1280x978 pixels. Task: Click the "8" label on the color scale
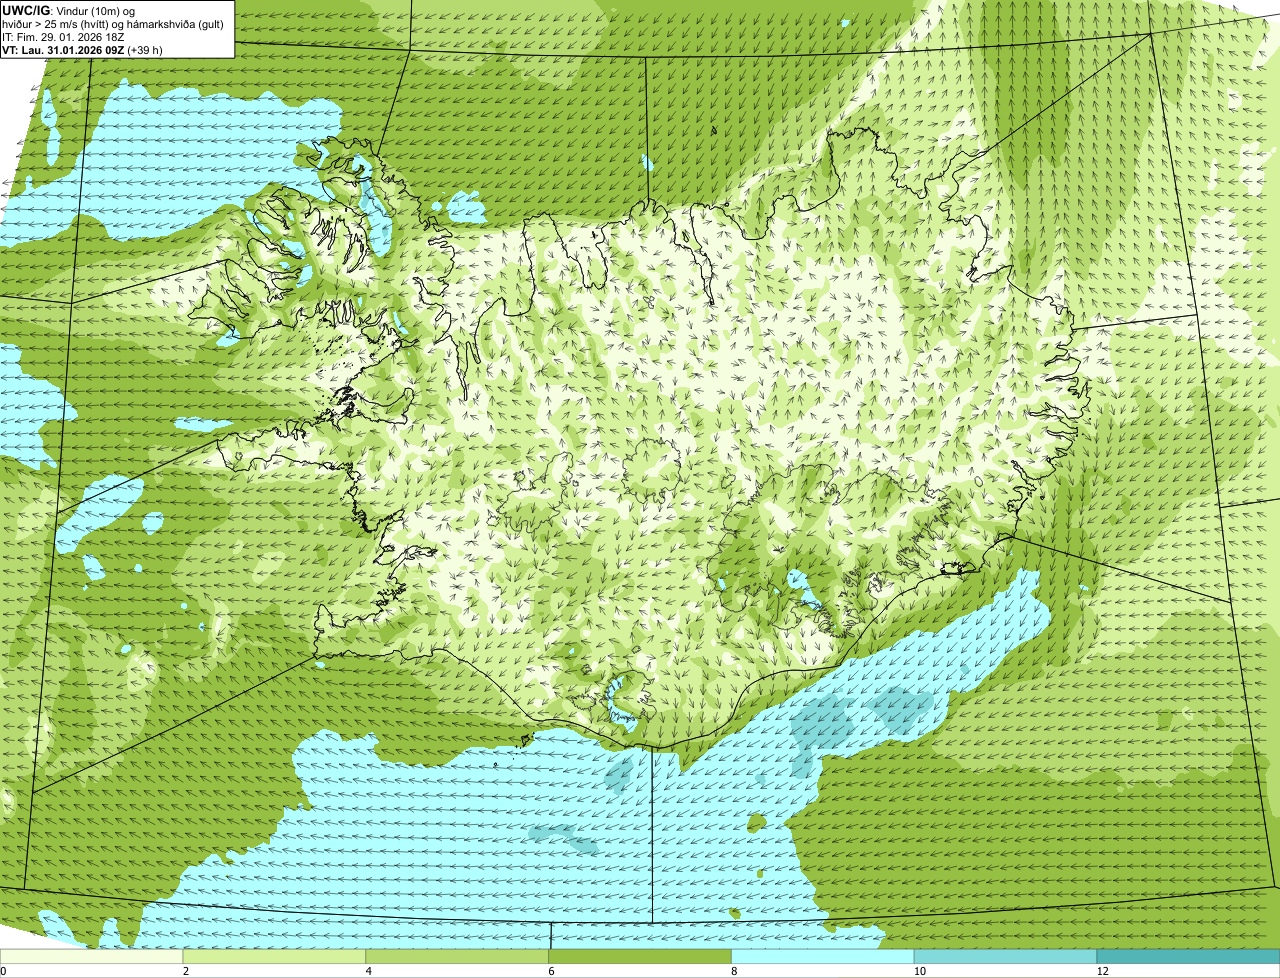[x=734, y=971]
